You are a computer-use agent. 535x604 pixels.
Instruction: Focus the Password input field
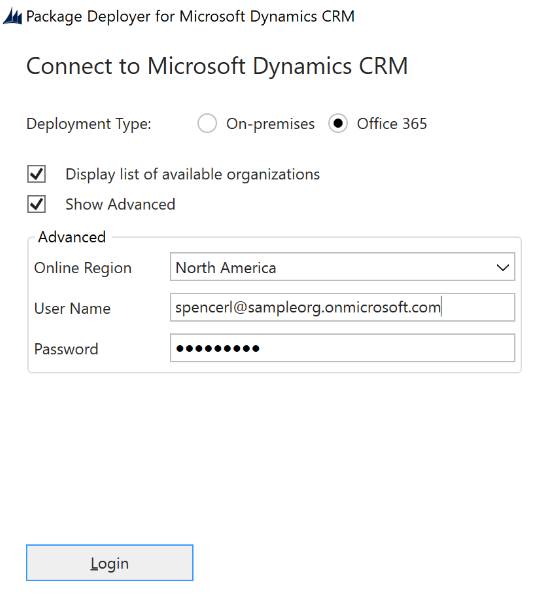(x=342, y=348)
